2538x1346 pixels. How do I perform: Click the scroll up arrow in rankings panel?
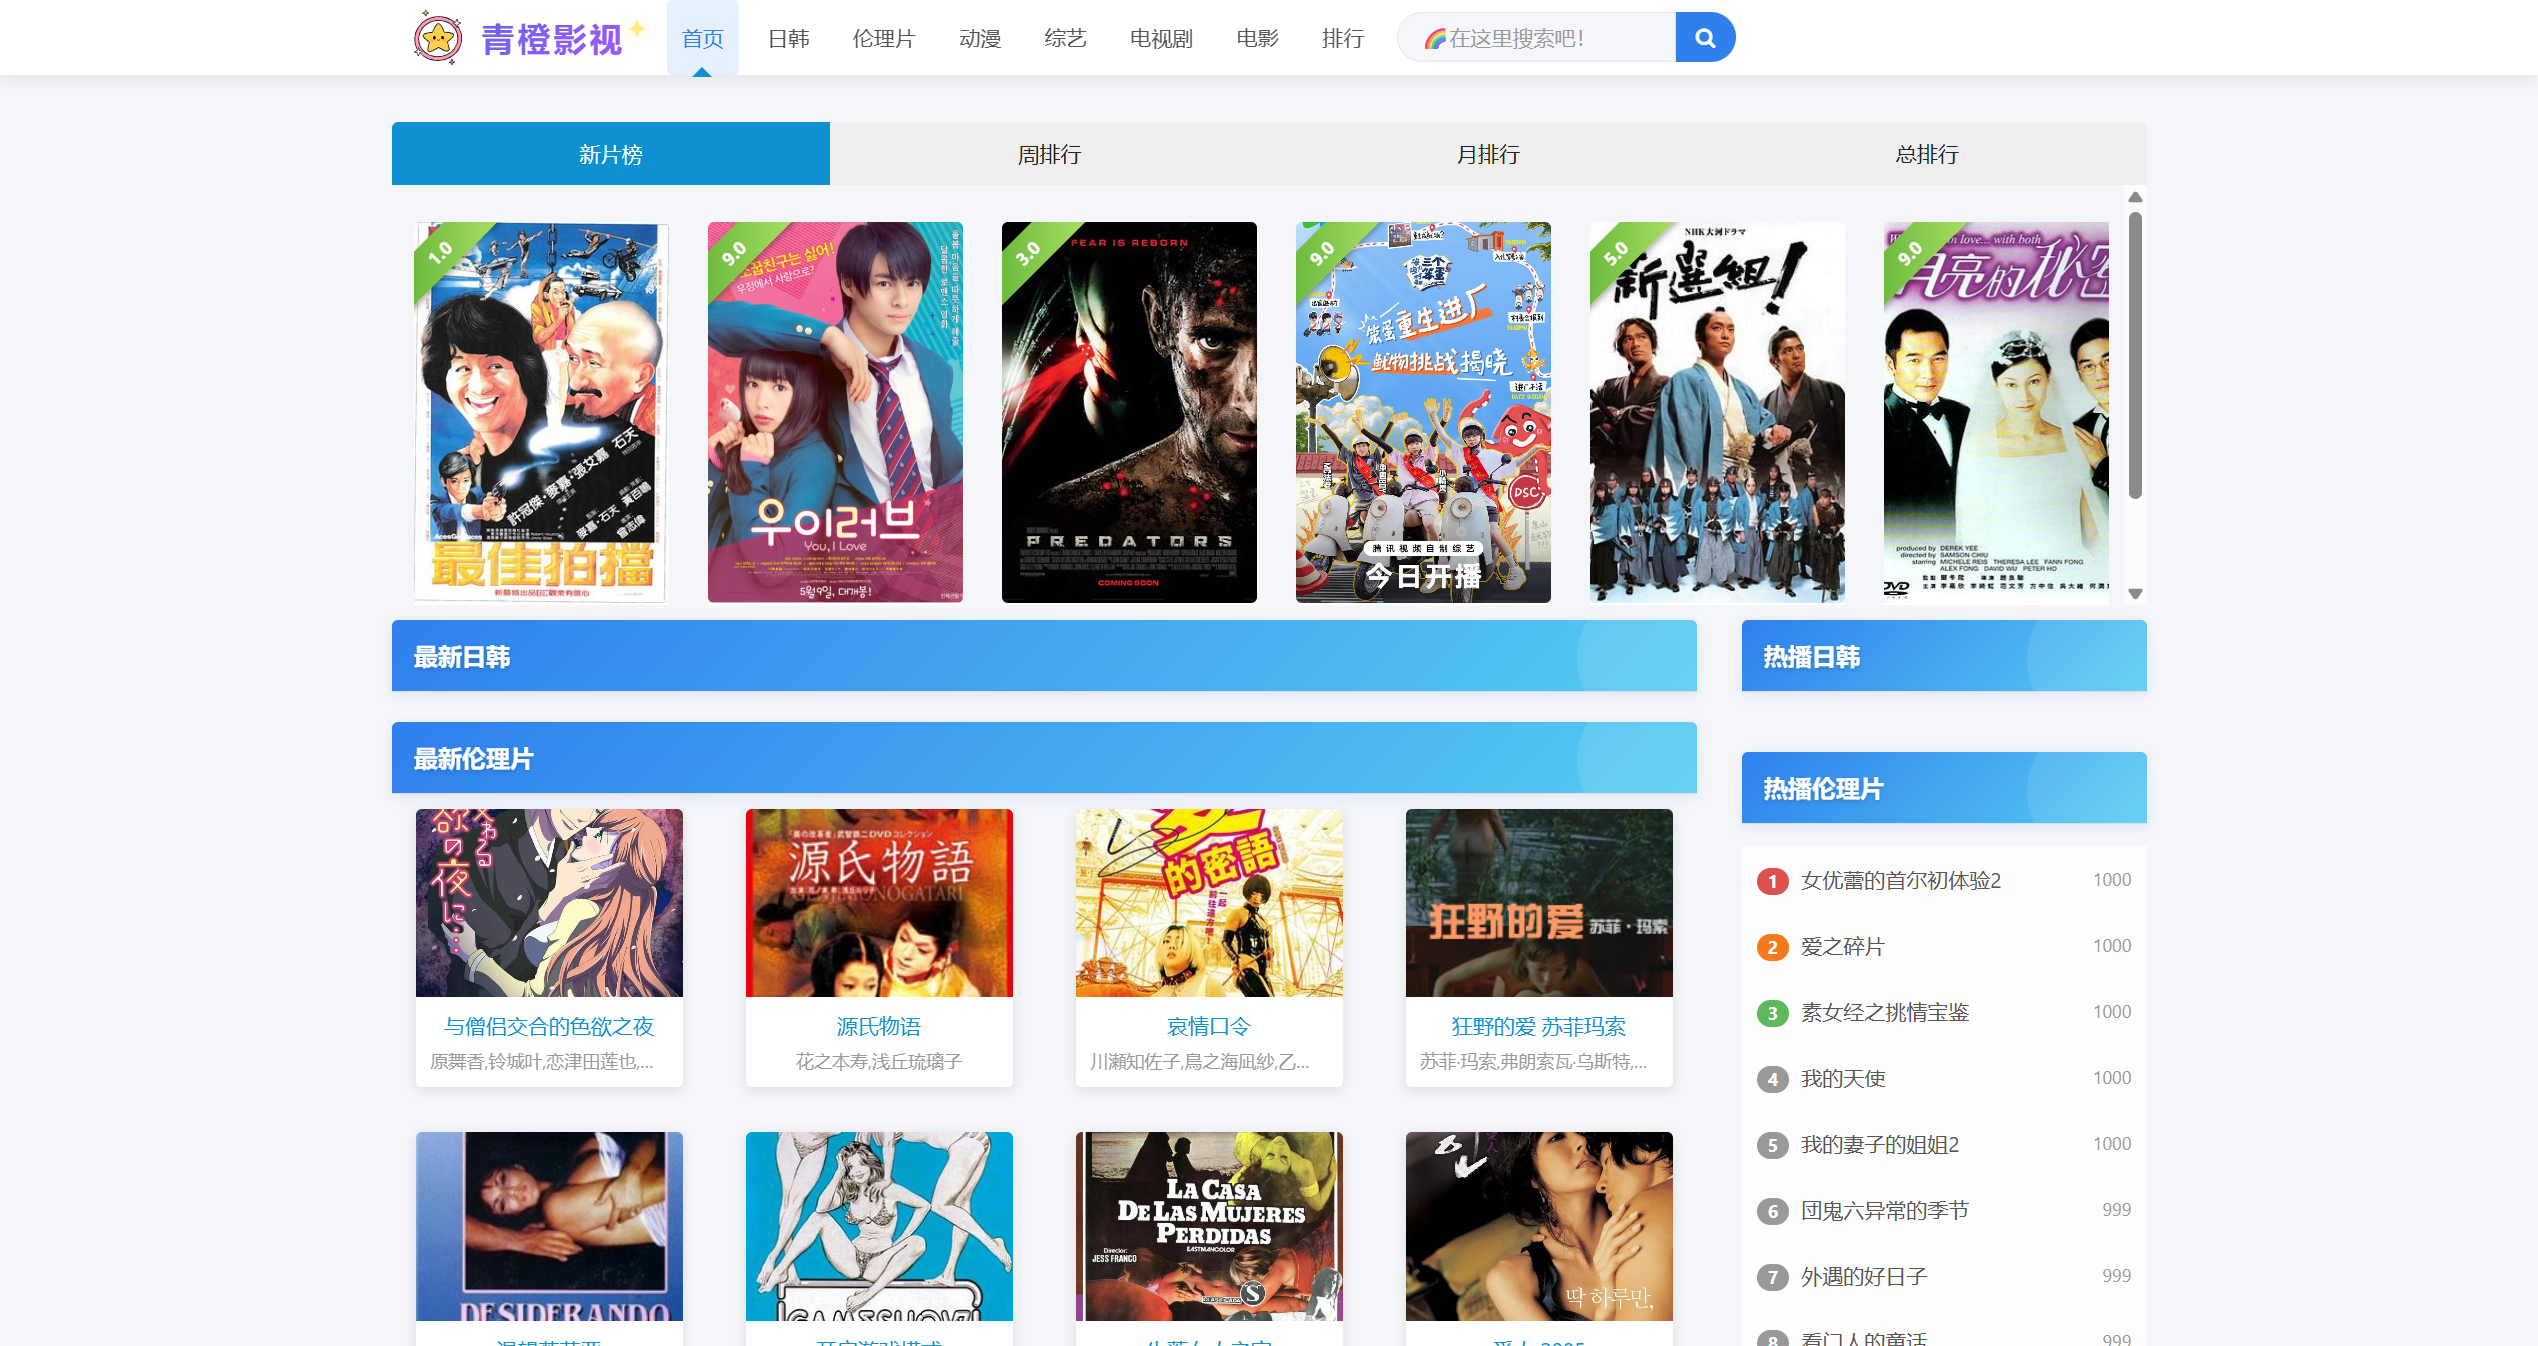pos(2134,197)
